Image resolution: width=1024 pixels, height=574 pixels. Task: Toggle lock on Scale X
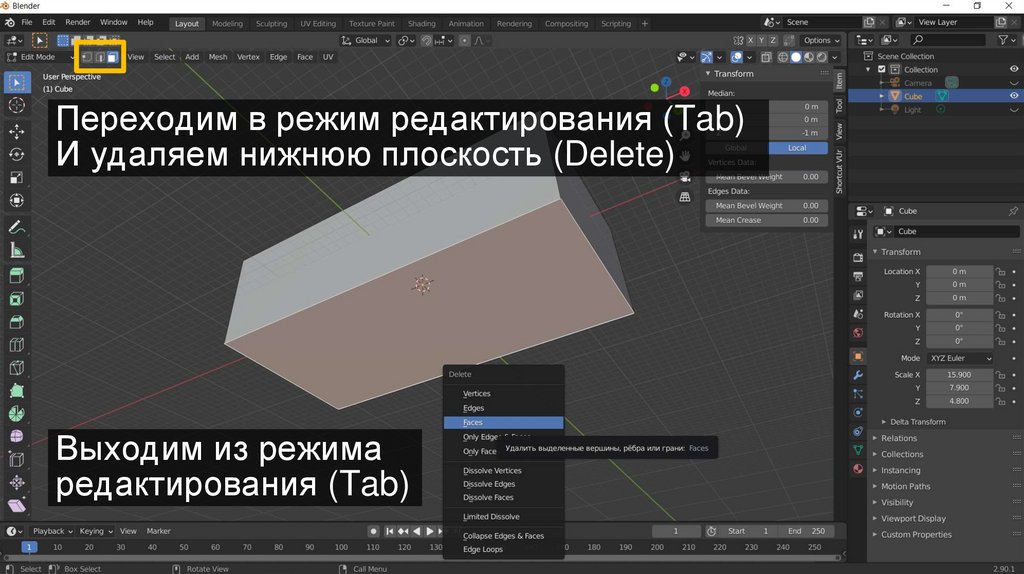pos(1000,375)
